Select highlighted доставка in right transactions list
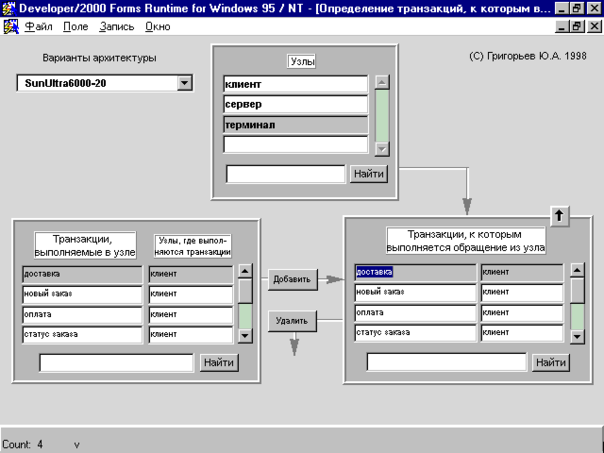604x453 pixels. [415, 272]
